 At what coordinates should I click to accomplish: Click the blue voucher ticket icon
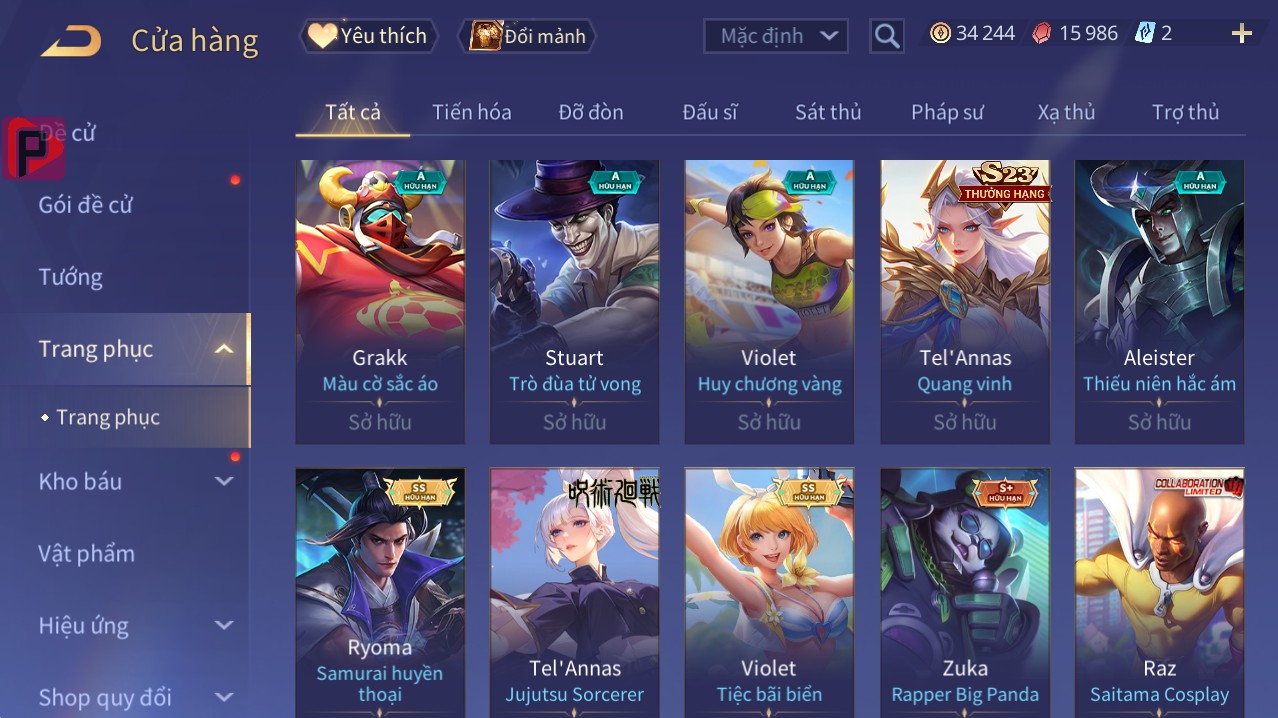1145,33
